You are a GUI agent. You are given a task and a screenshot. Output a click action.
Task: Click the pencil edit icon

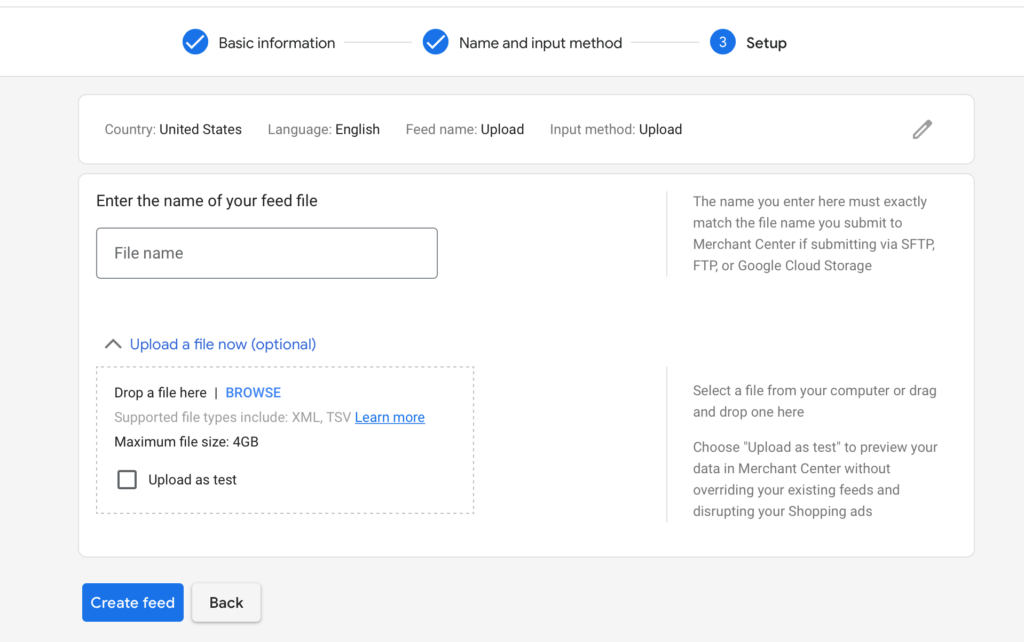921,129
